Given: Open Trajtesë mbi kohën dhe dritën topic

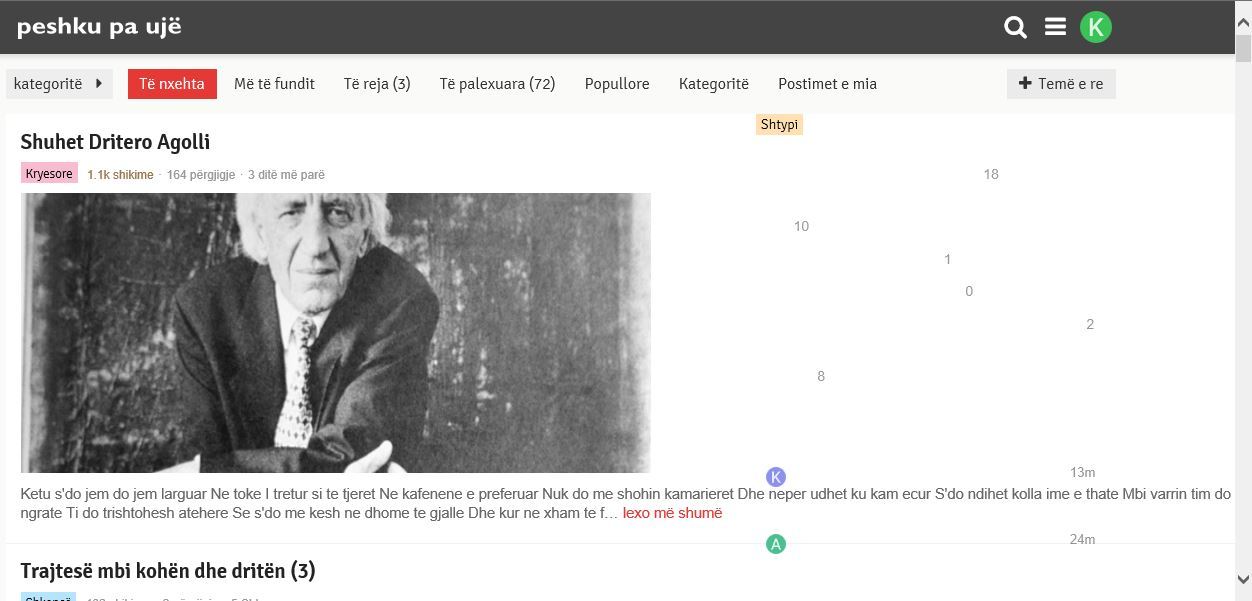Looking at the screenshot, I should click(x=167, y=571).
